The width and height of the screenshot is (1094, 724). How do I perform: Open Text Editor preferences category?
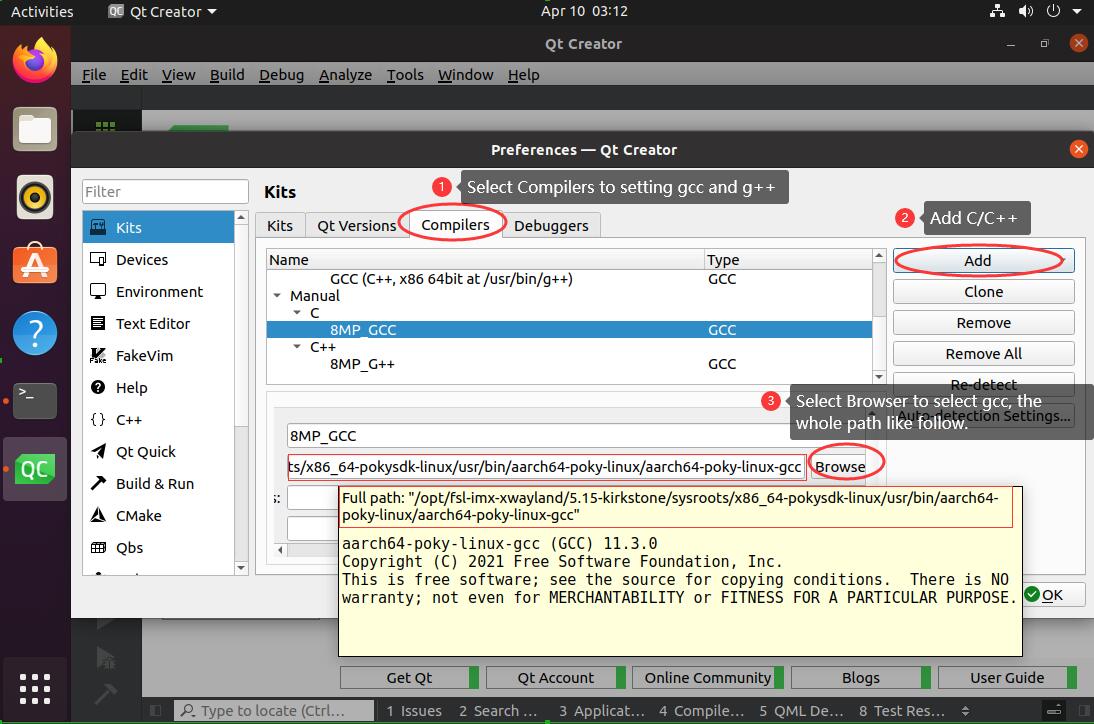[x=158, y=324]
